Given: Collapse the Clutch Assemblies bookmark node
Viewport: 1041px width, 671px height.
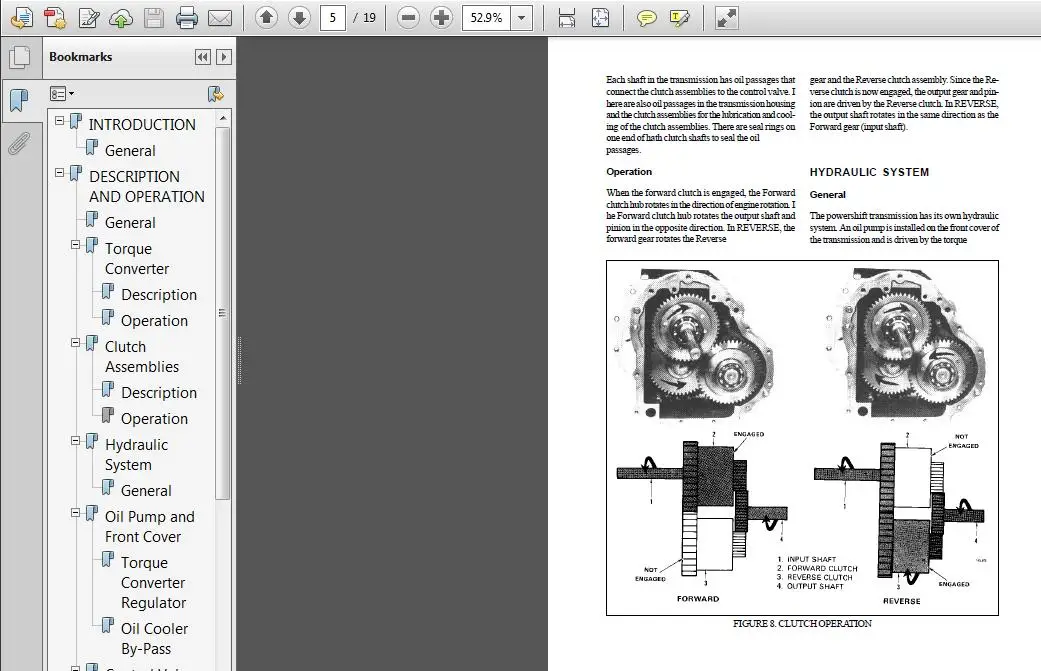Looking at the screenshot, I should 76,343.
